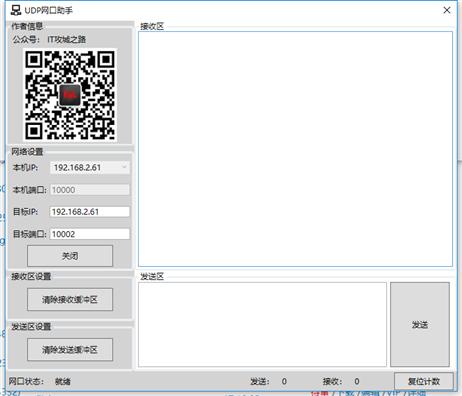Screen dimensions: 462x396
Task: Click the 公众号 IT攻城之路 label
Action: pos(49,39)
